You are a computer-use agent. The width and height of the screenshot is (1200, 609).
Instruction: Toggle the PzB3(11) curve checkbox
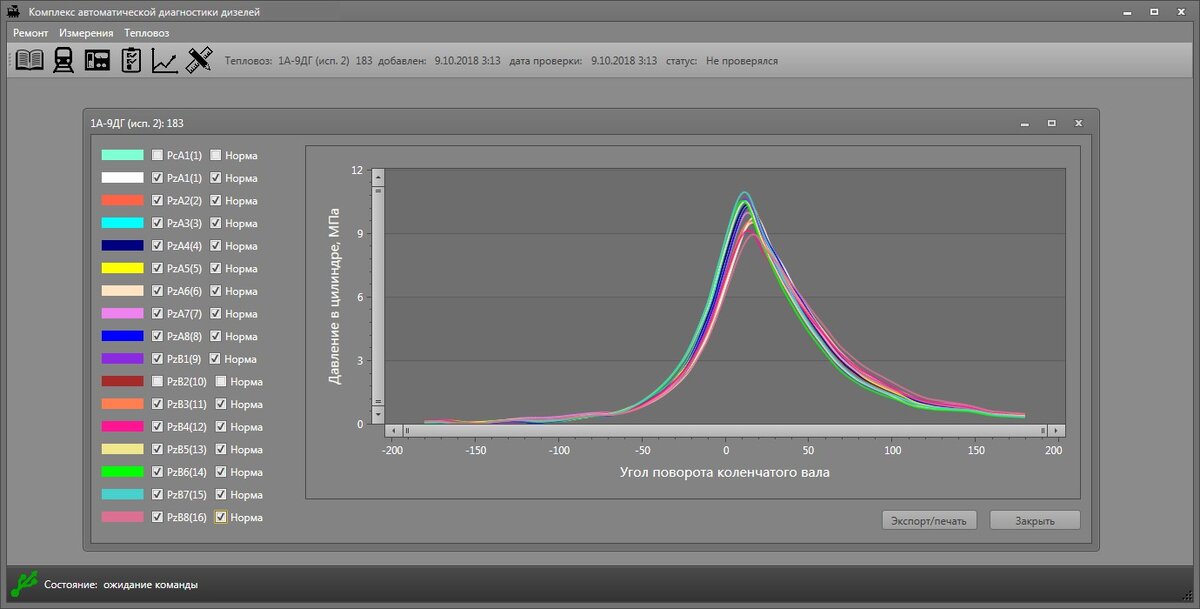[157, 404]
